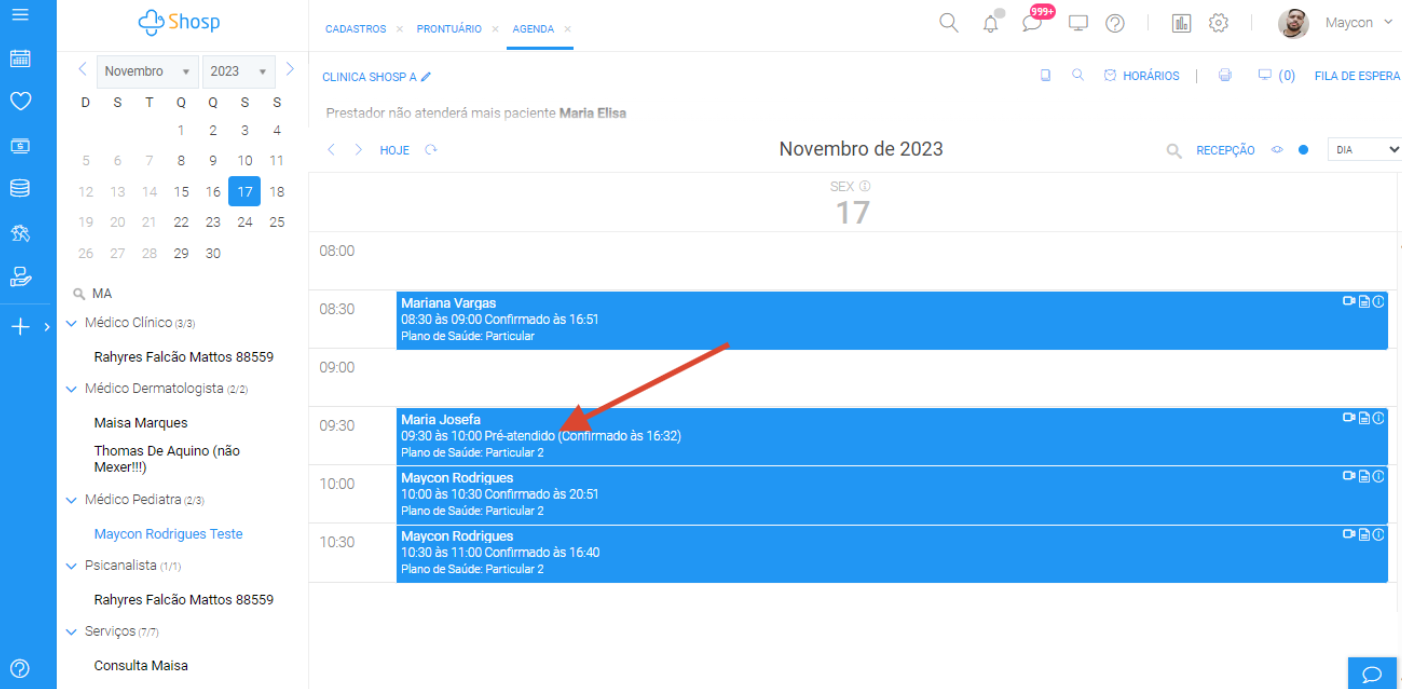
Task: Open chat messages with 999+ badge
Action: click(x=1032, y=23)
